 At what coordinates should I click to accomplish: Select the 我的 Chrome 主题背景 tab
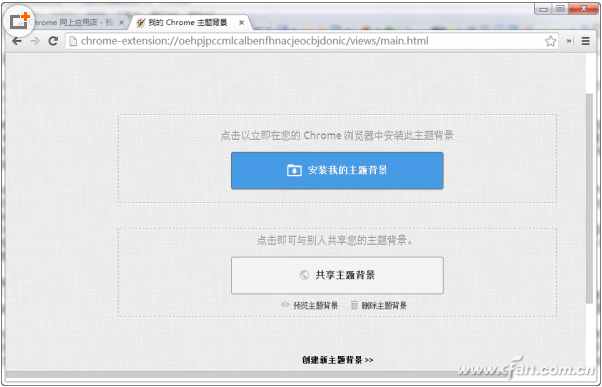coord(188,23)
